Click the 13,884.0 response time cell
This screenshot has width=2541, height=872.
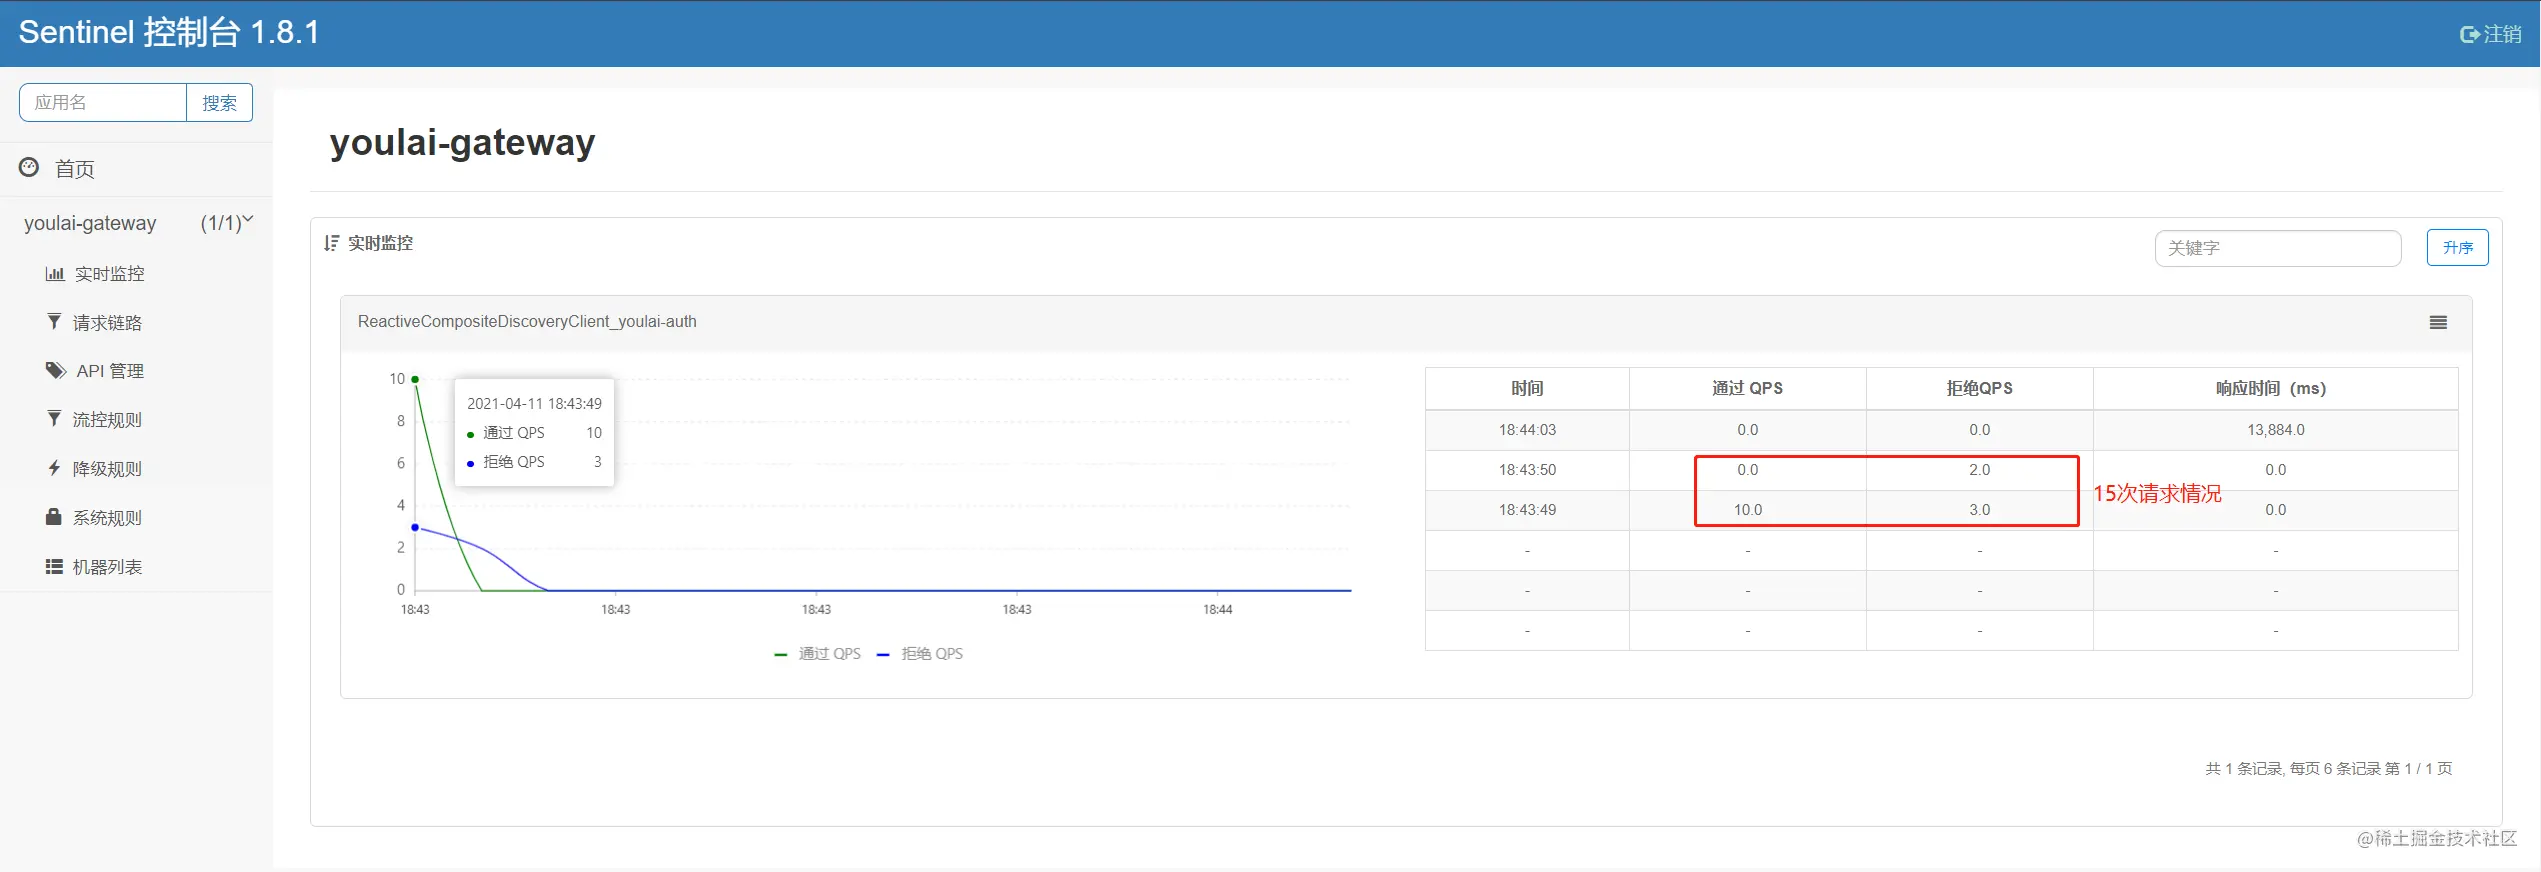click(x=2275, y=430)
